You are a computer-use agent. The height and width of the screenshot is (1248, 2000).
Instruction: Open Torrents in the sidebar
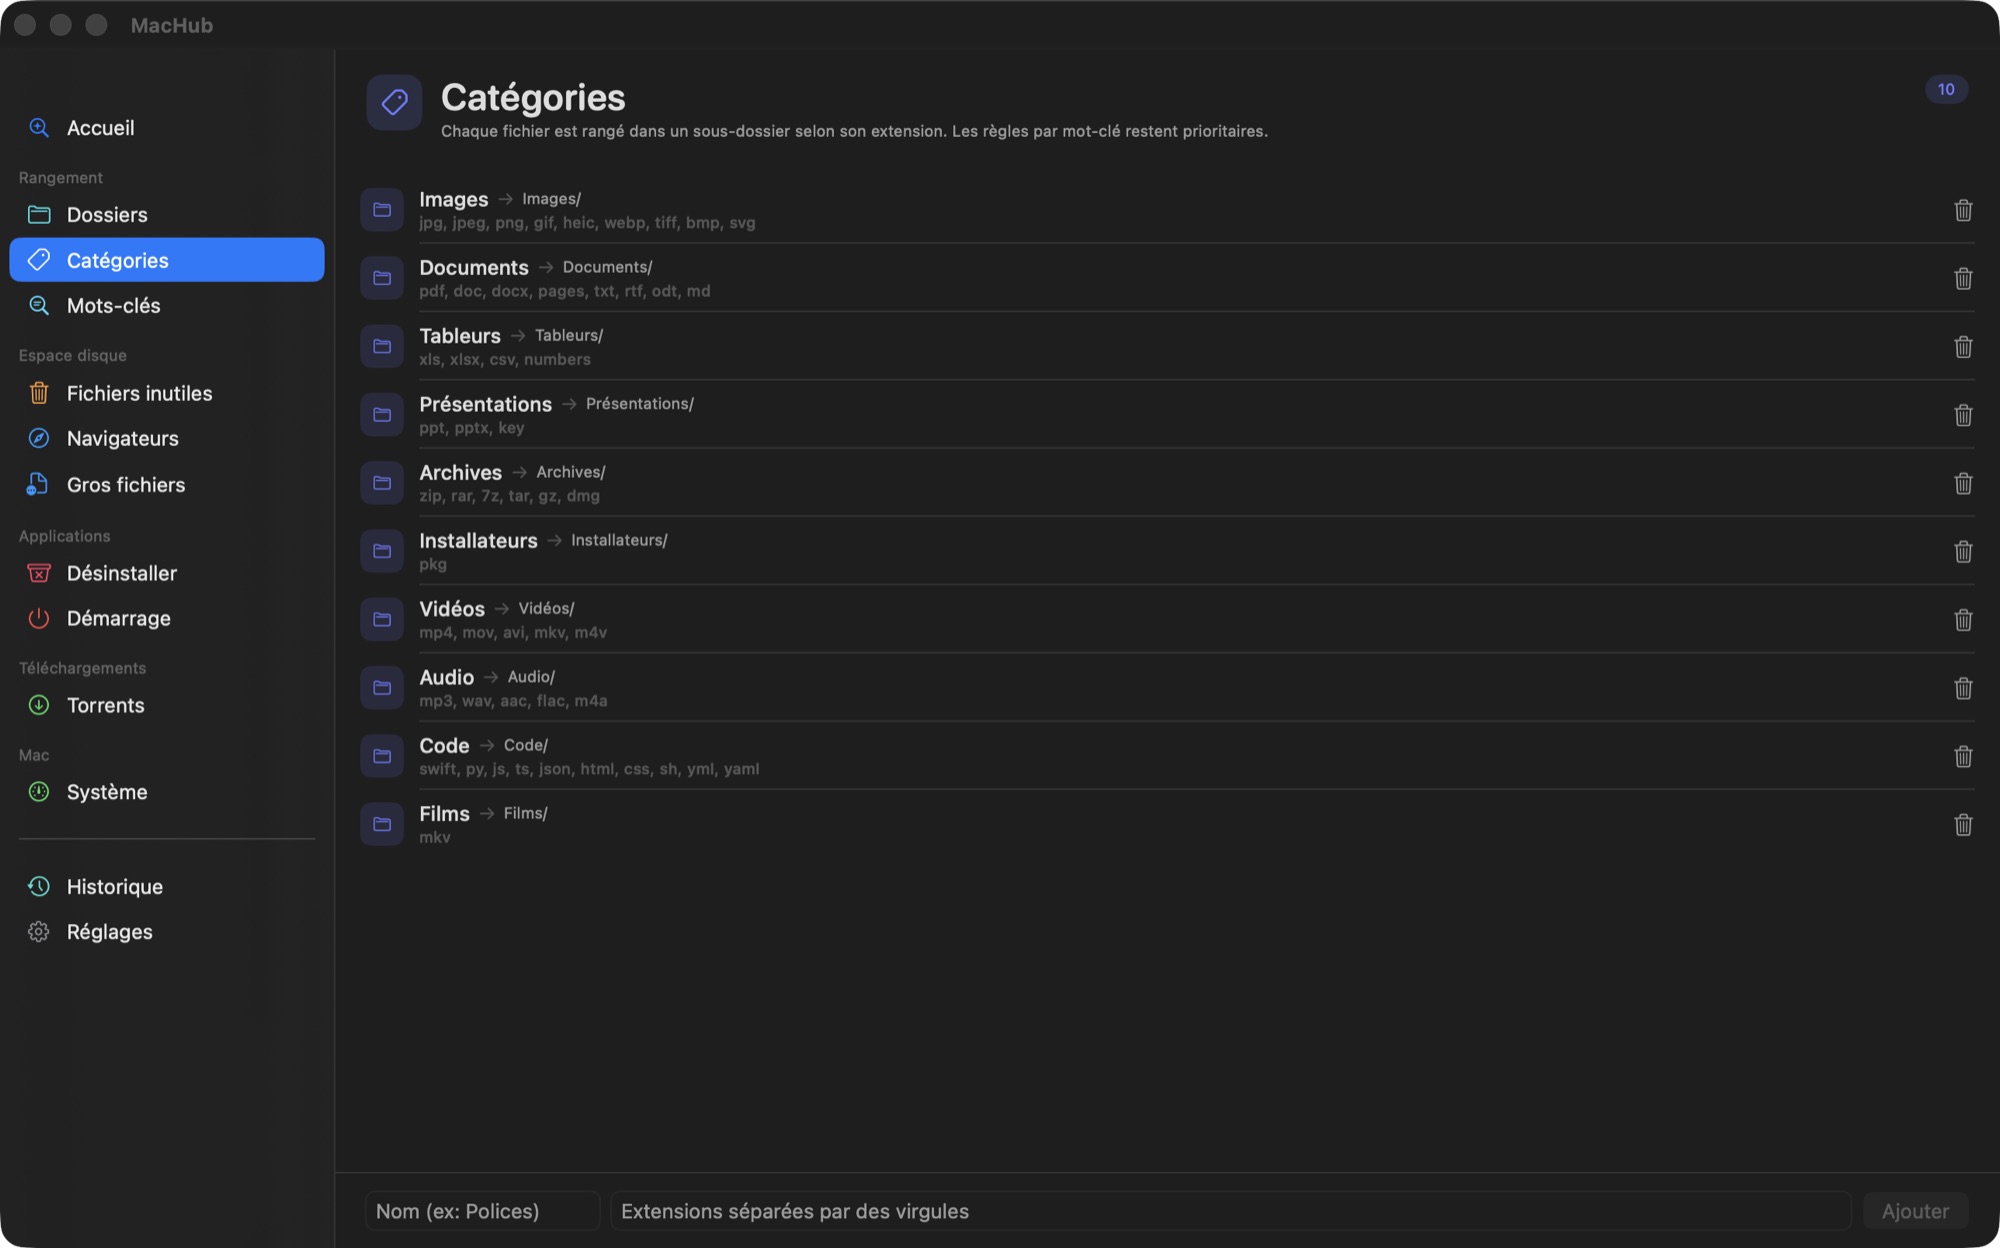(167, 705)
